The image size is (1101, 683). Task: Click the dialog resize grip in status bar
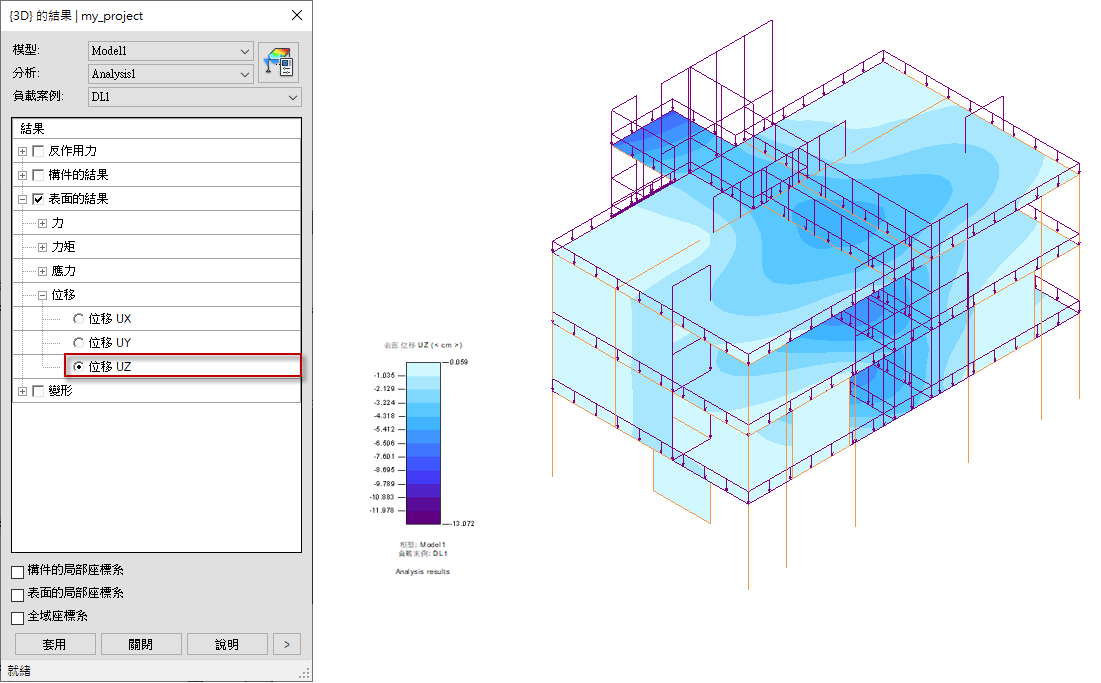click(x=305, y=673)
